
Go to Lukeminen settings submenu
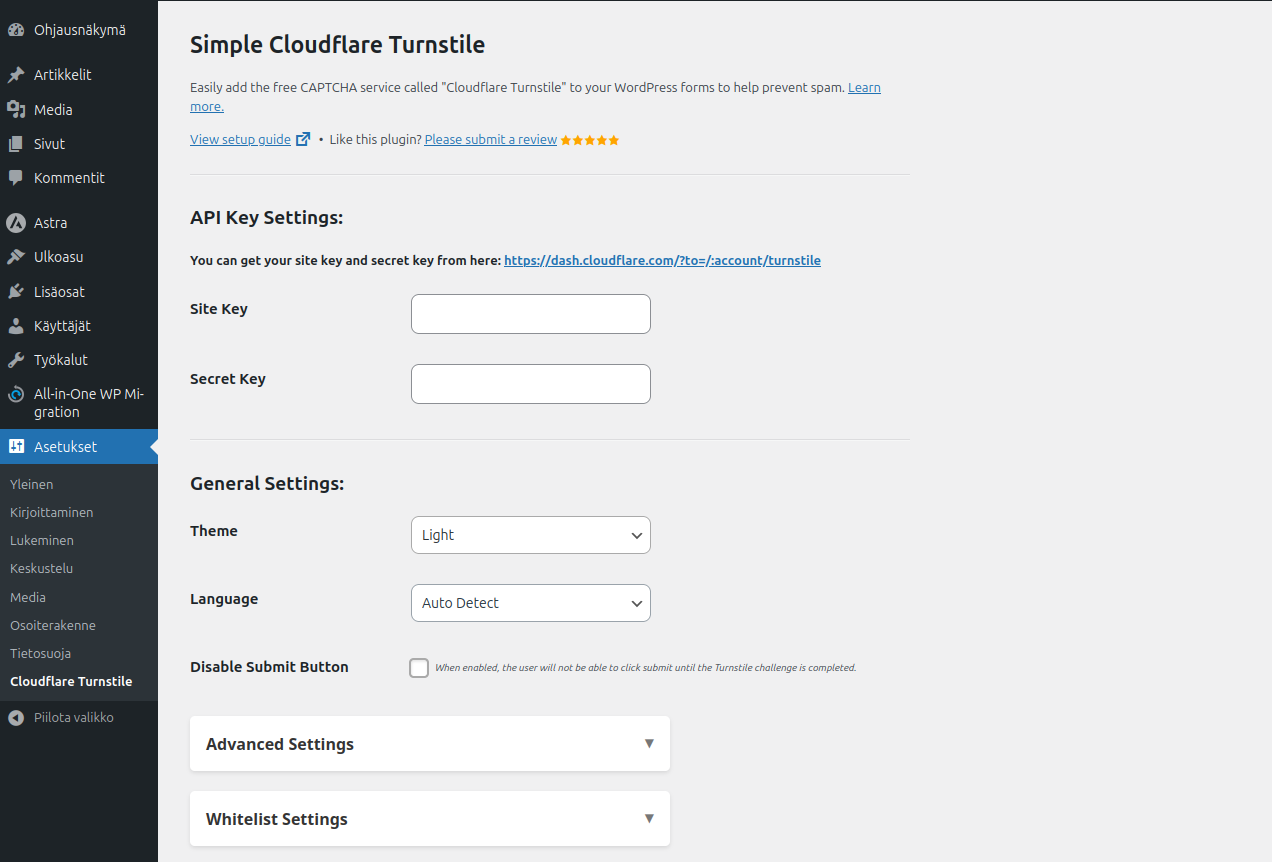point(42,540)
